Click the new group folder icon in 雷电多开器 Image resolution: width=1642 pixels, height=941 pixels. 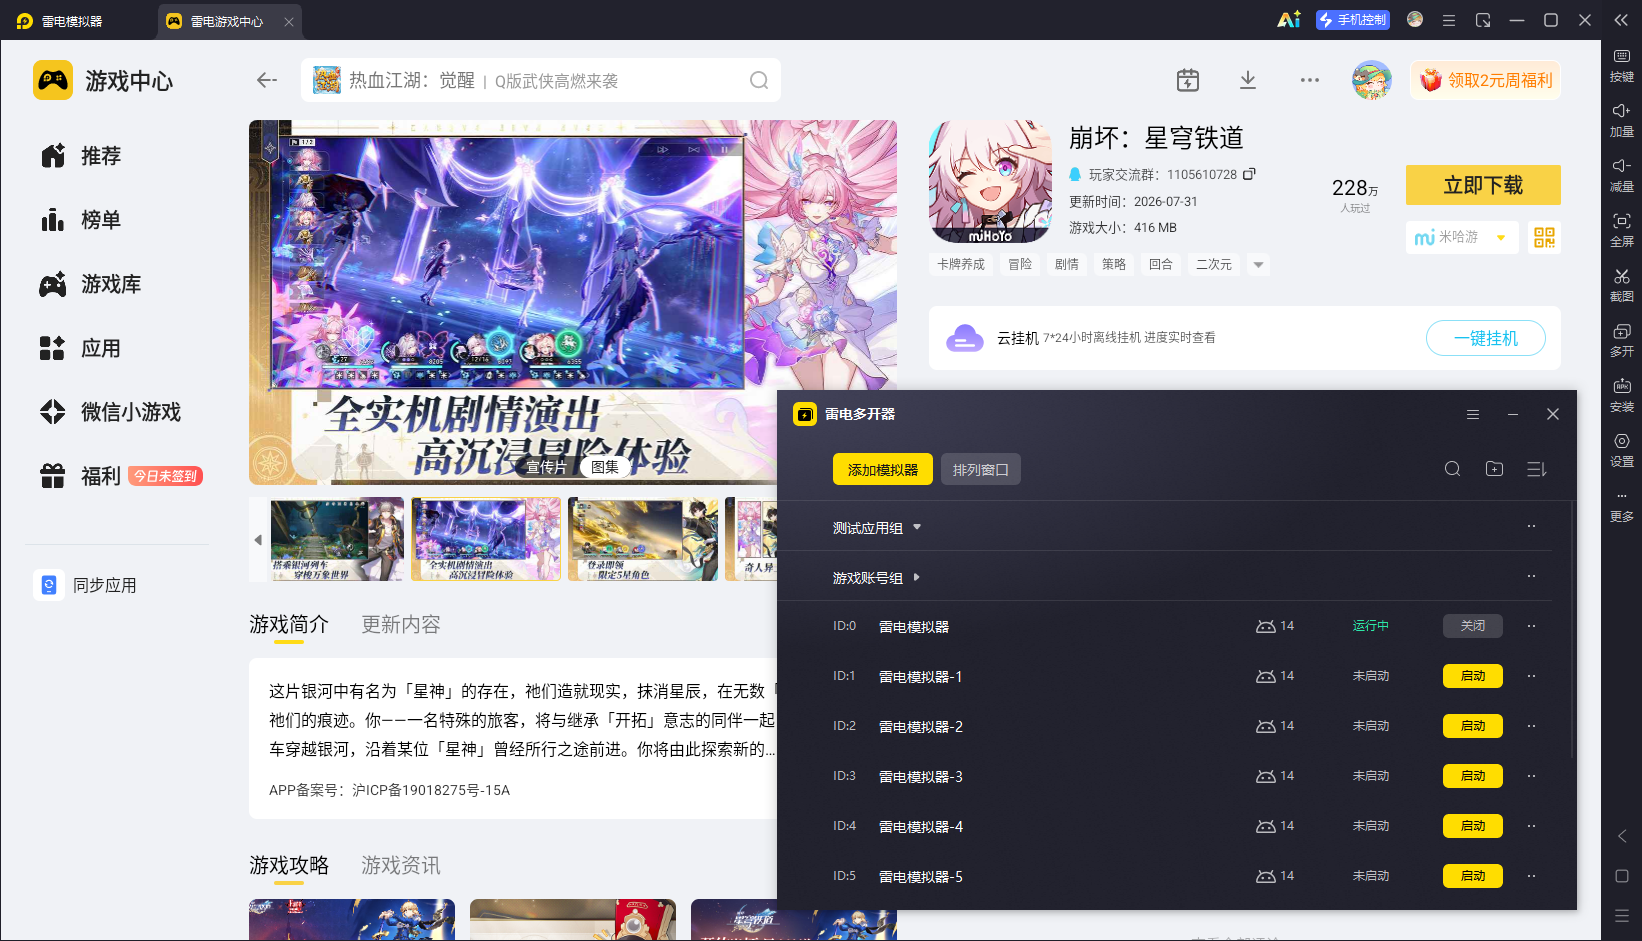click(1495, 469)
